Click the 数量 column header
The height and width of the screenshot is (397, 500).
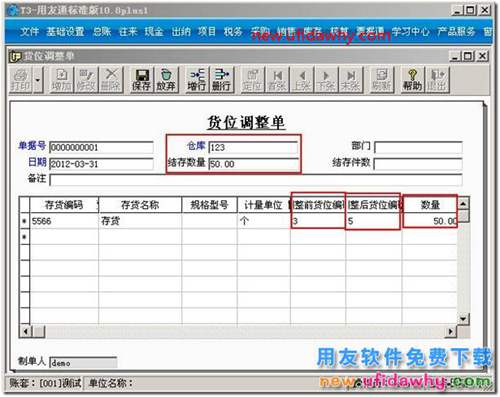coord(430,205)
